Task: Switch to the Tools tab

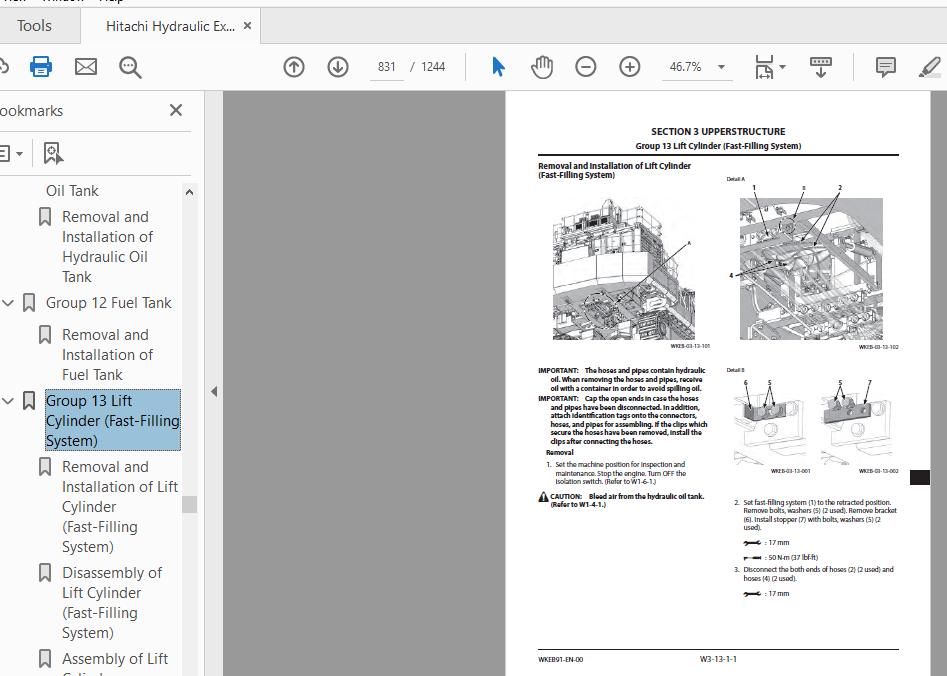Action: pyautogui.click(x=34, y=26)
